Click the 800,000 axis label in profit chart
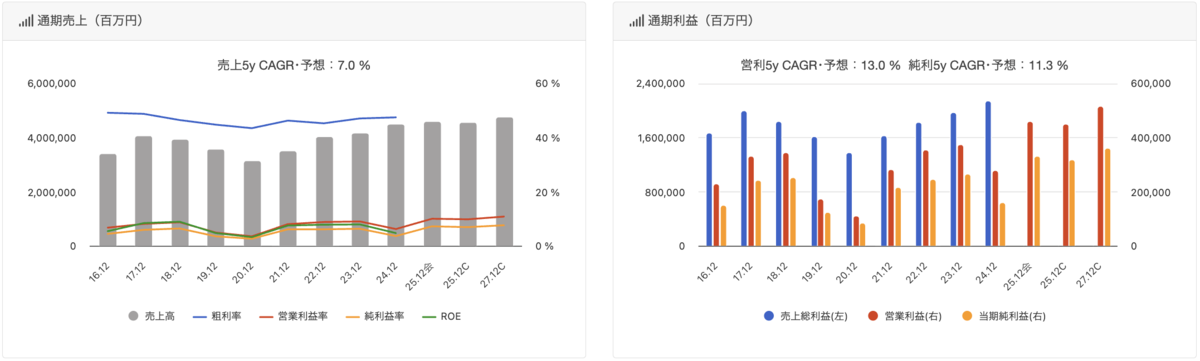This screenshot has width=1200, height=361. tap(665, 192)
